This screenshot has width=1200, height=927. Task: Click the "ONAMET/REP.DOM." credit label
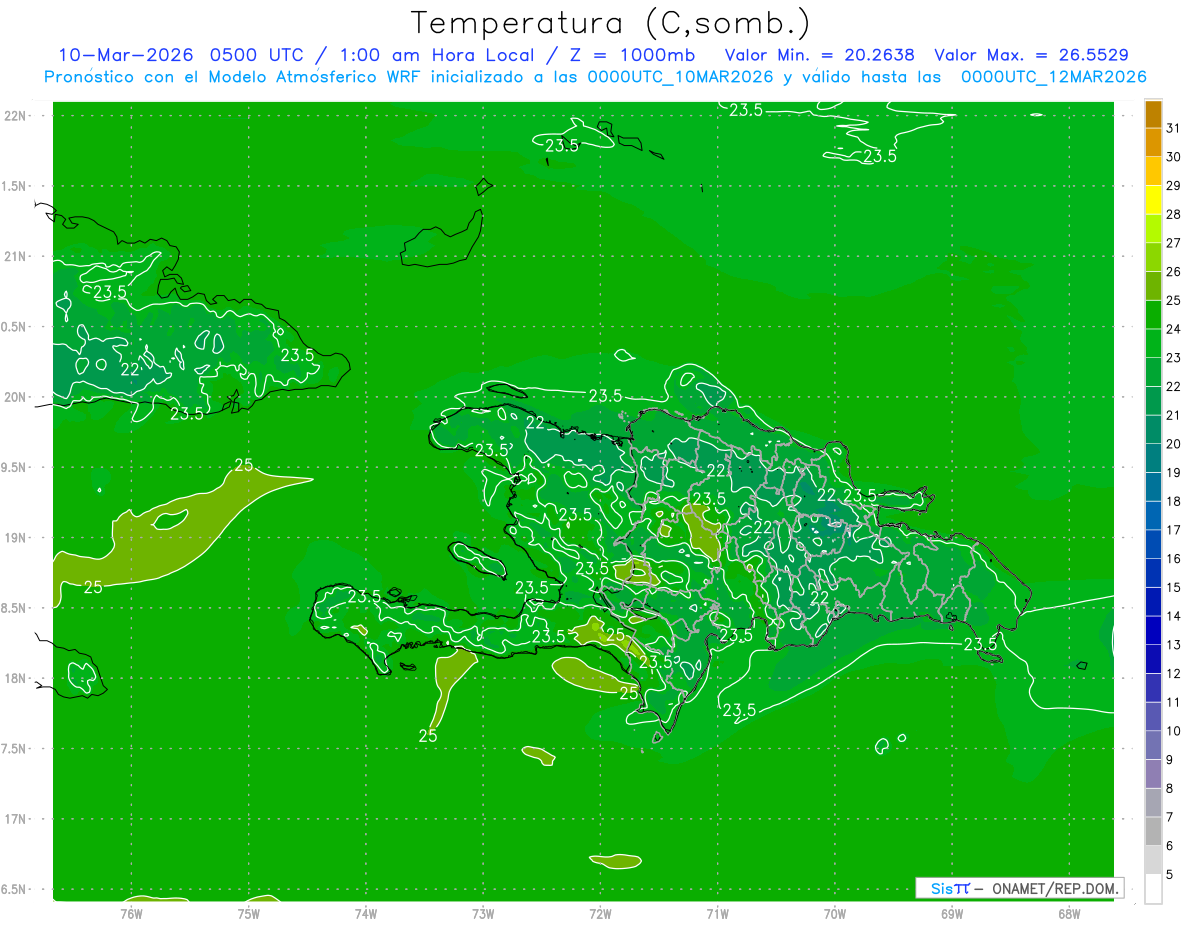click(1056, 888)
